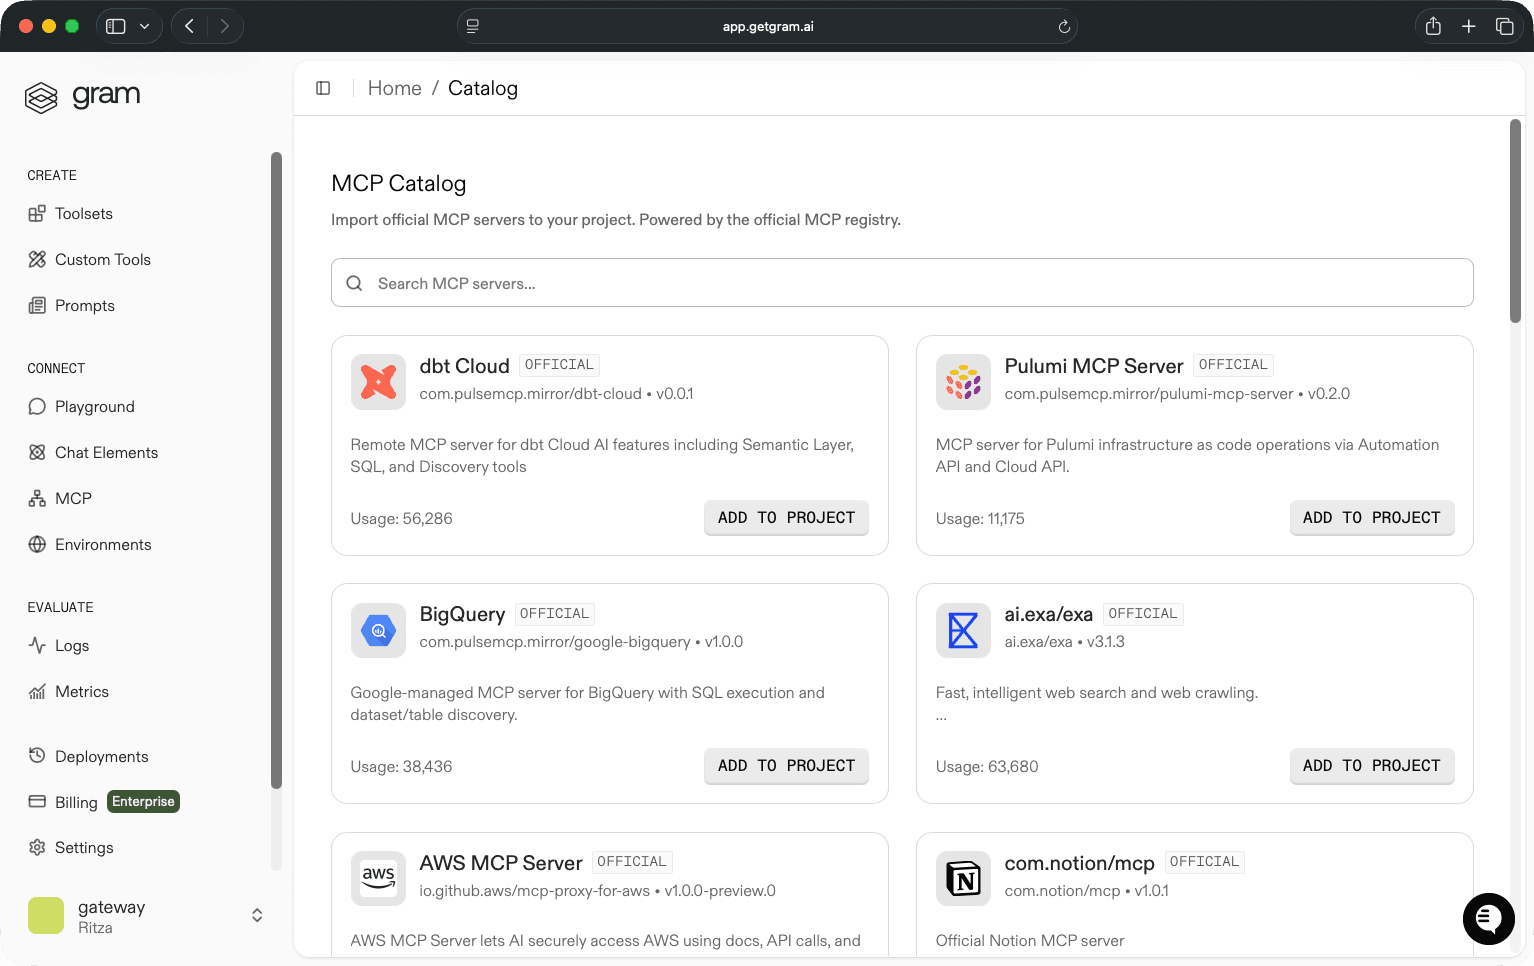Navigate to Home via the breadcrumb

(x=394, y=88)
